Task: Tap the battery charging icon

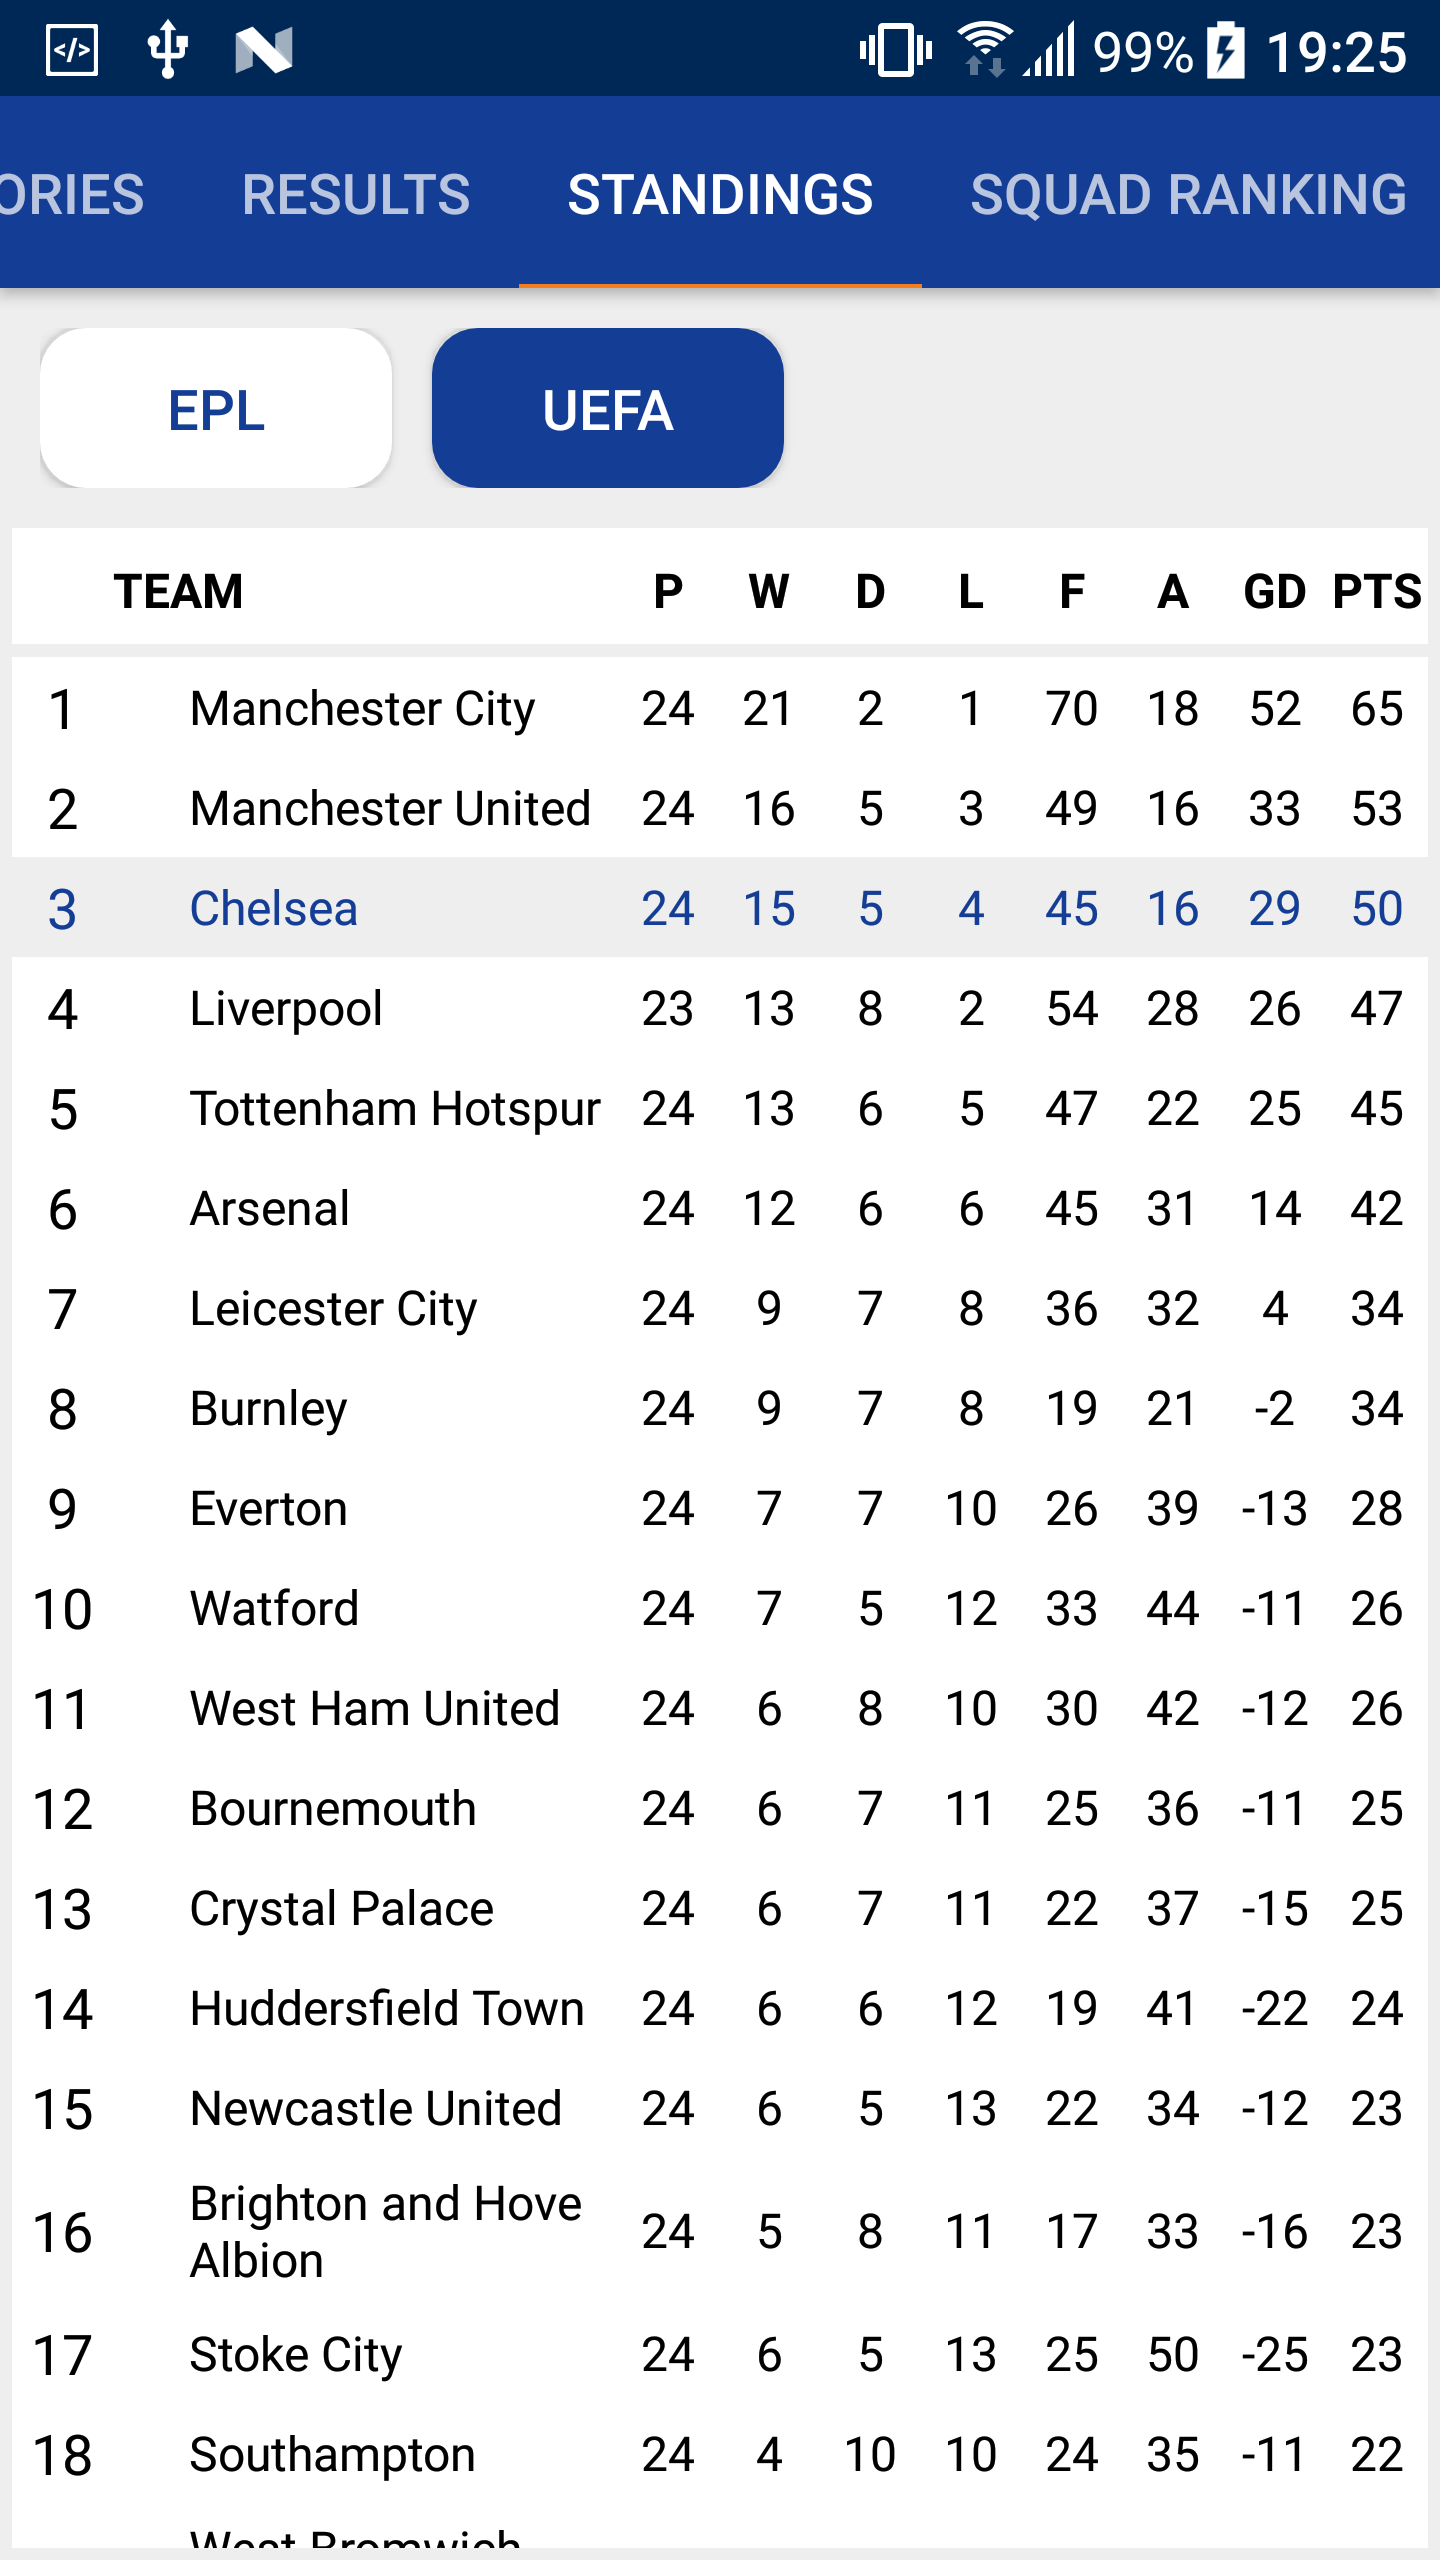Action: coord(1226,49)
